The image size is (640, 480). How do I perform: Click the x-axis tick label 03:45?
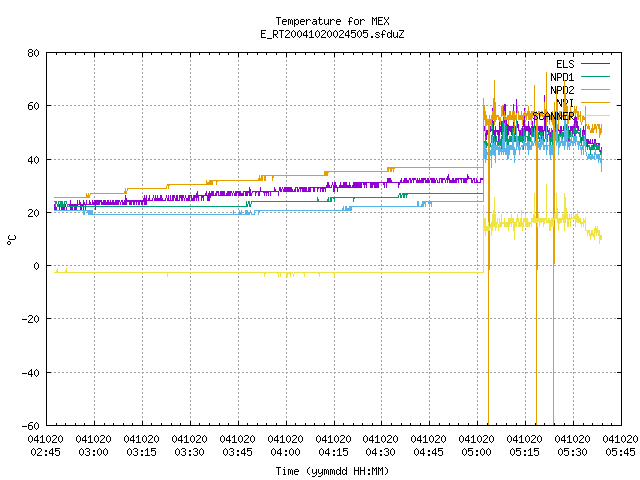coord(238,452)
